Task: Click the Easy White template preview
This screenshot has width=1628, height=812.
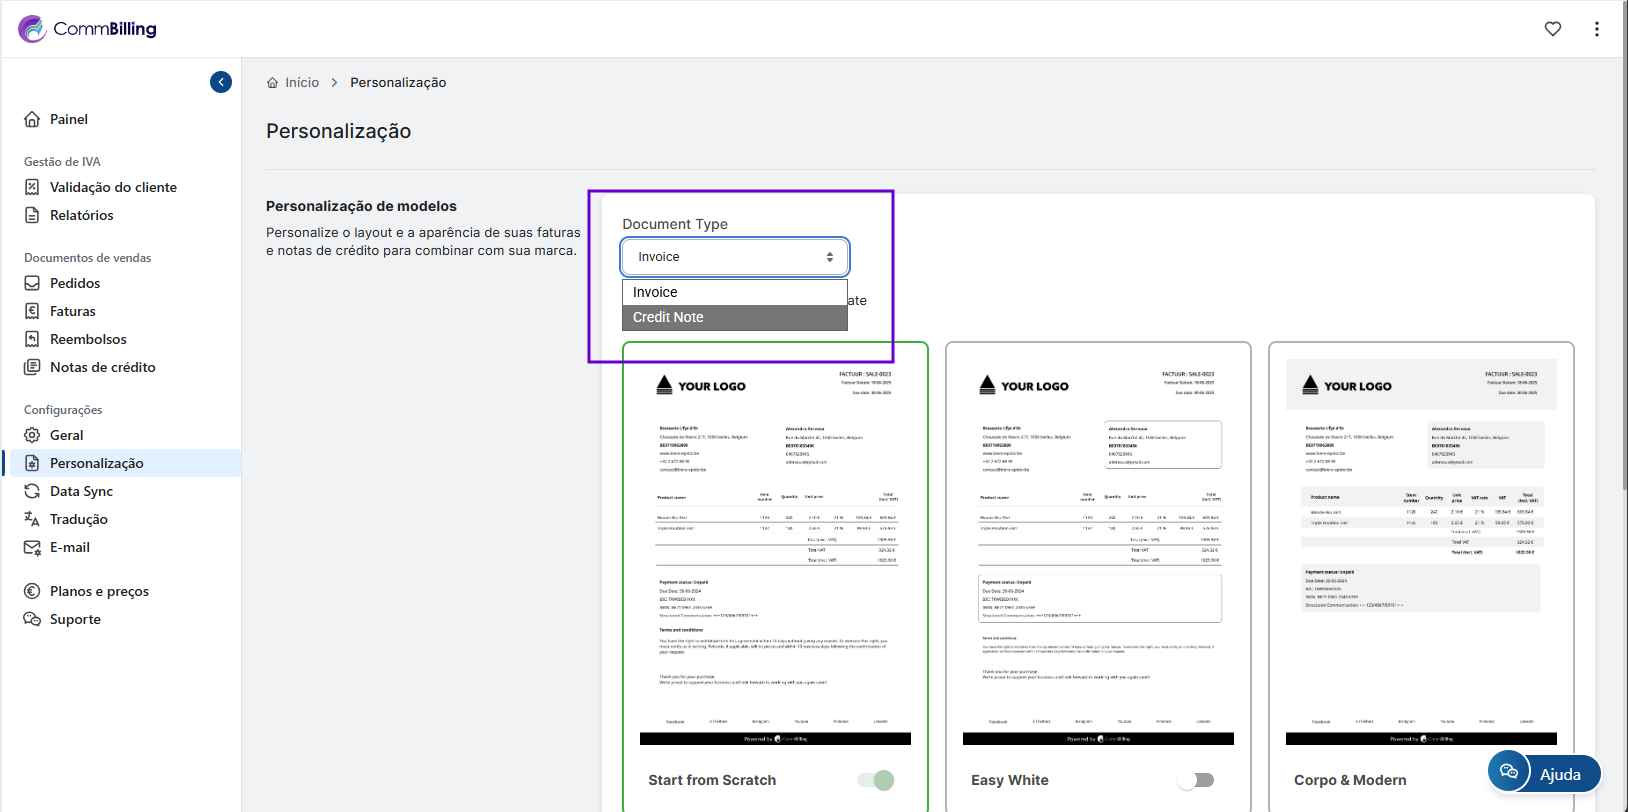Action: pos(1097,550)
